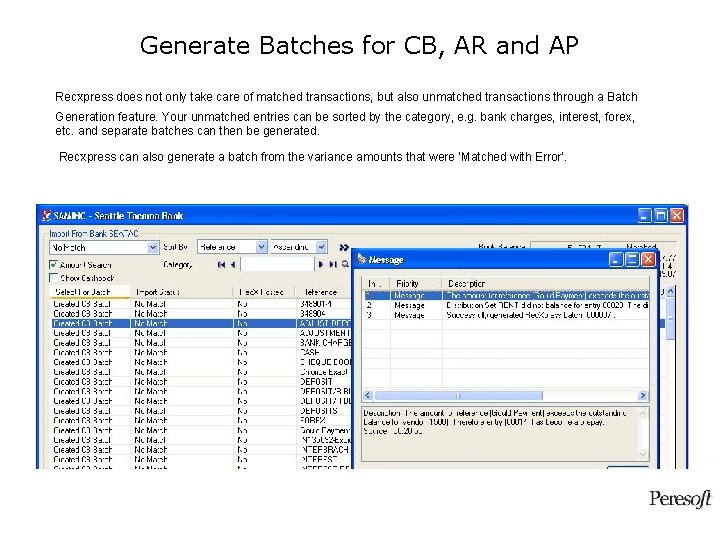Click inside the Category input field
720x540 pixels.
(x=277, y=264)
